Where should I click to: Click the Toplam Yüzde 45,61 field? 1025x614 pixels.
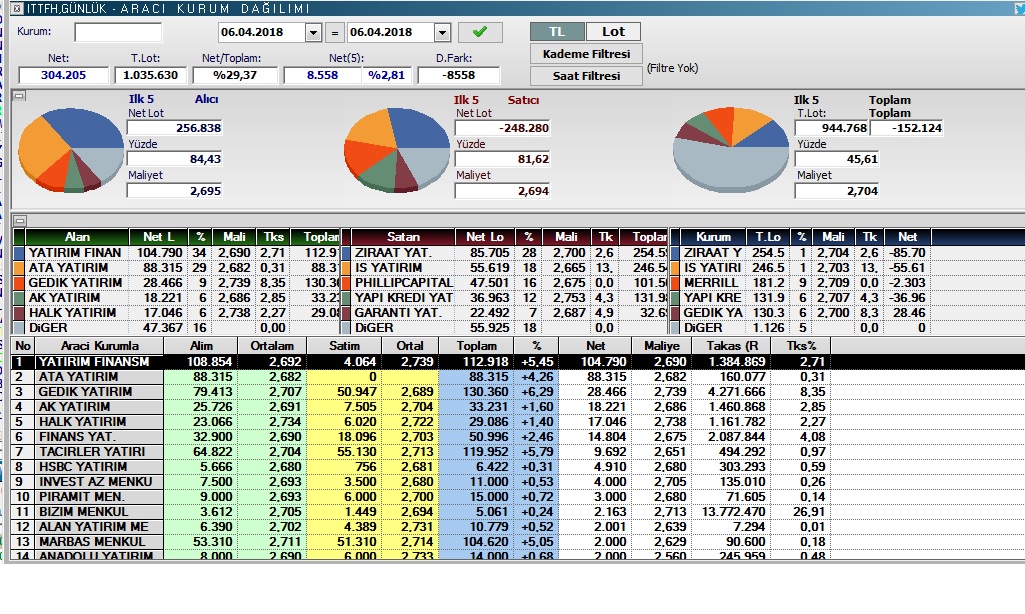tap(837, 159)
